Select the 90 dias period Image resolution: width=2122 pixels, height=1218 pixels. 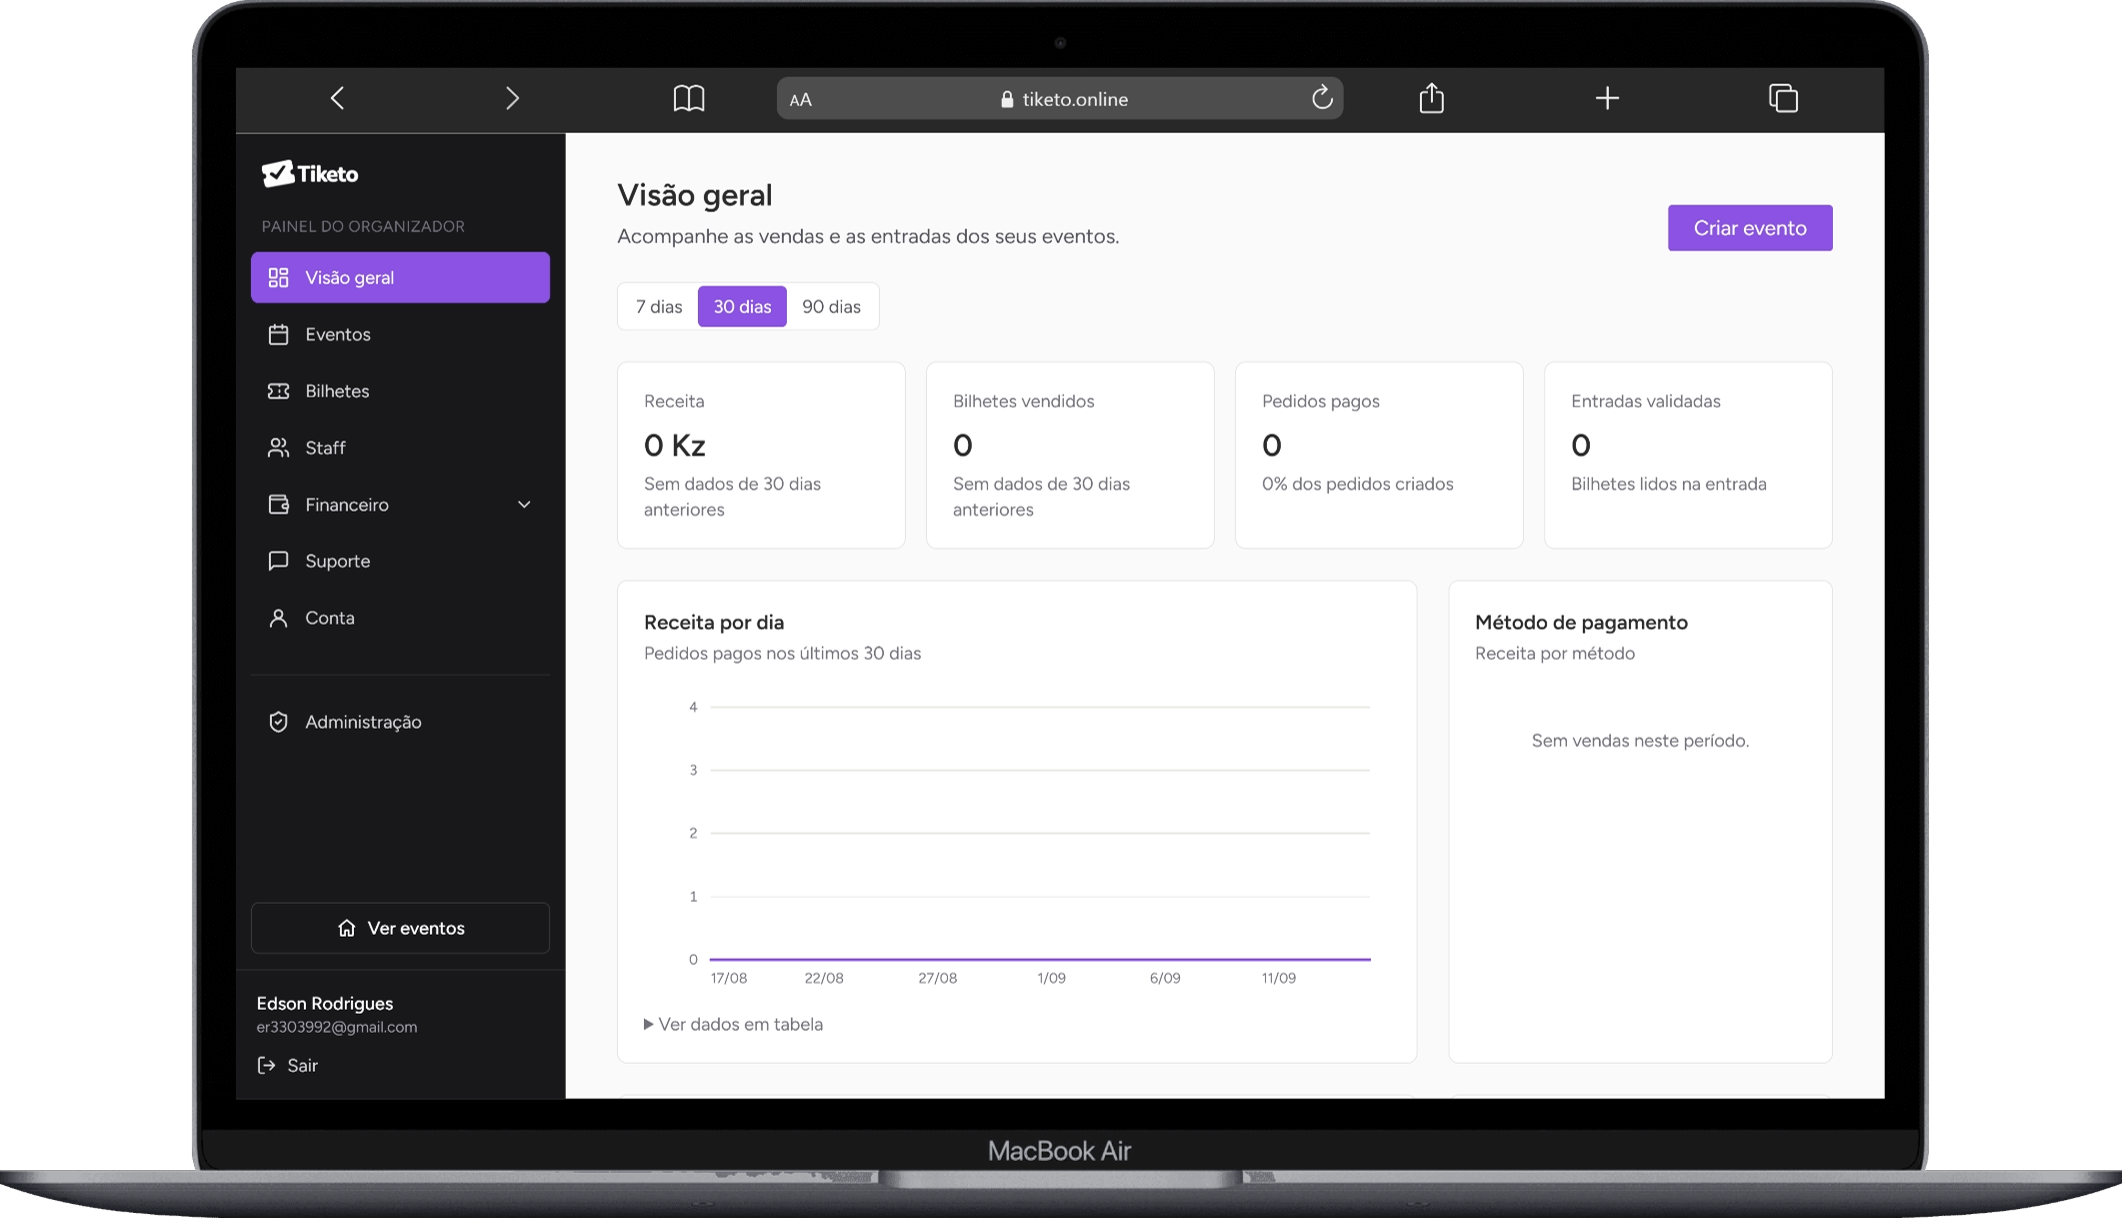pyautogui.click(x=831, y=306)
